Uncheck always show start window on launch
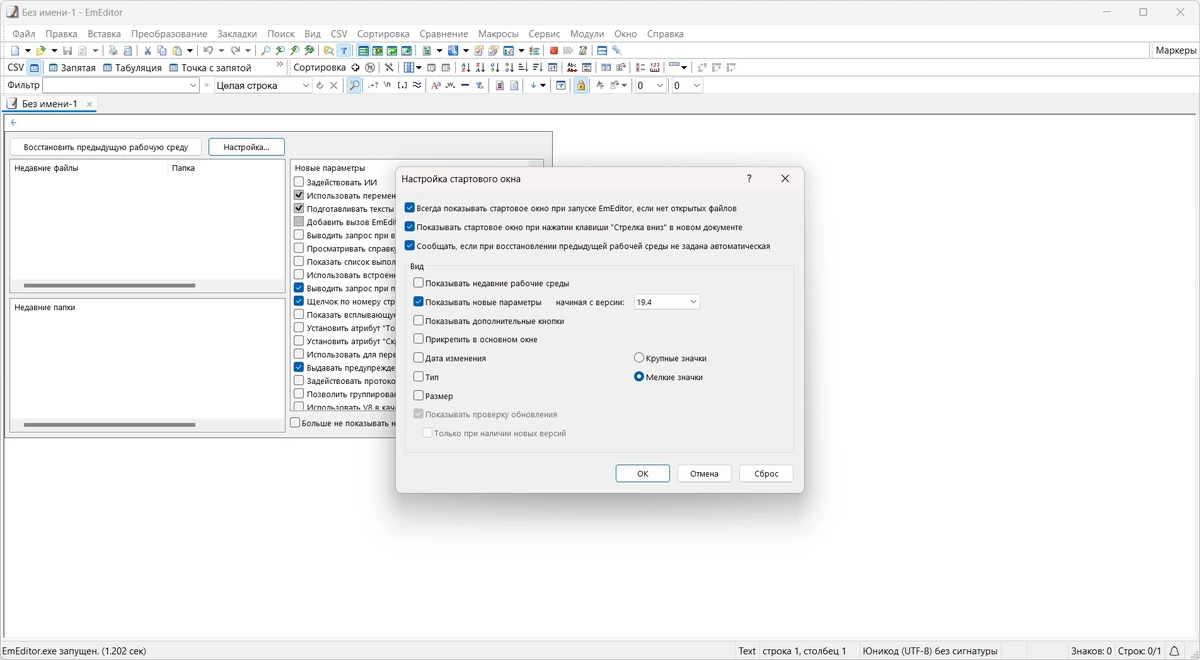The image size is (1200, 660). pos(410,208)
